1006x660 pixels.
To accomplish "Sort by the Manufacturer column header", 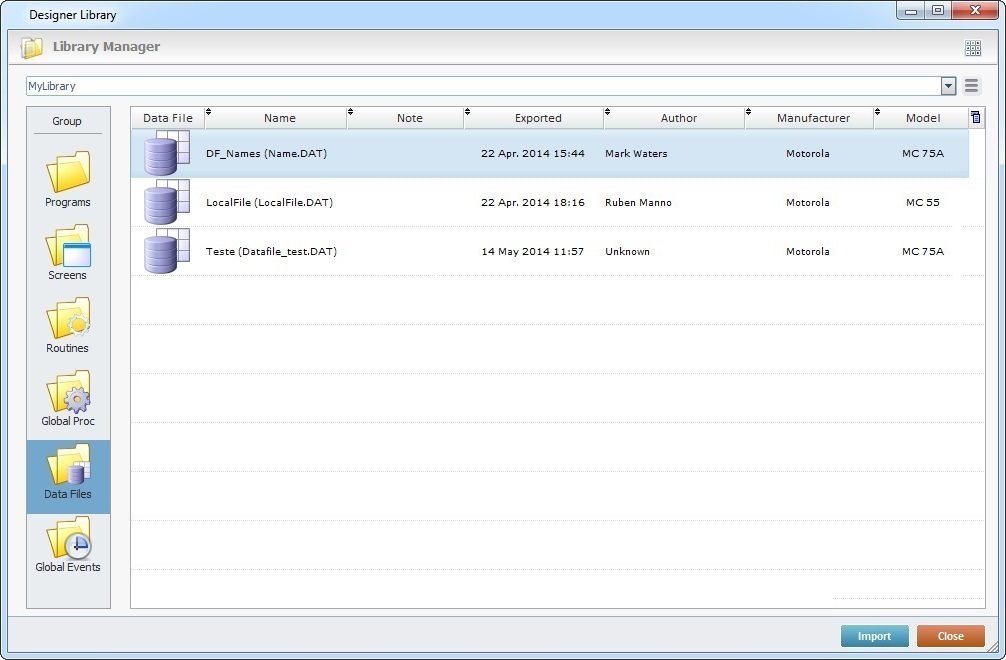I will [812, 118].
